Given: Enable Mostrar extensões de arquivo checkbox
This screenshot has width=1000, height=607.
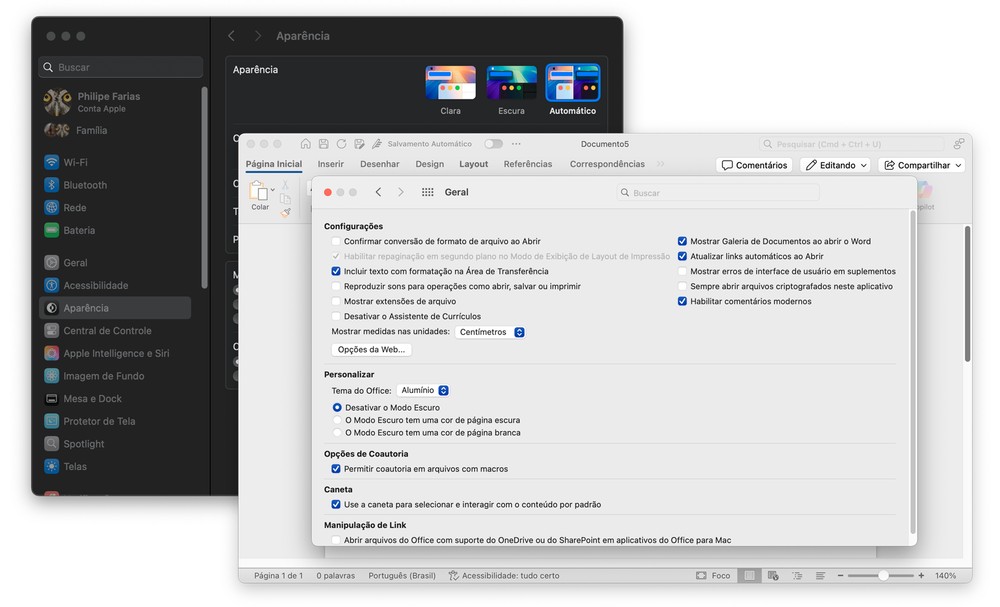Looking at the screenshot, I should tap(336, 301).
